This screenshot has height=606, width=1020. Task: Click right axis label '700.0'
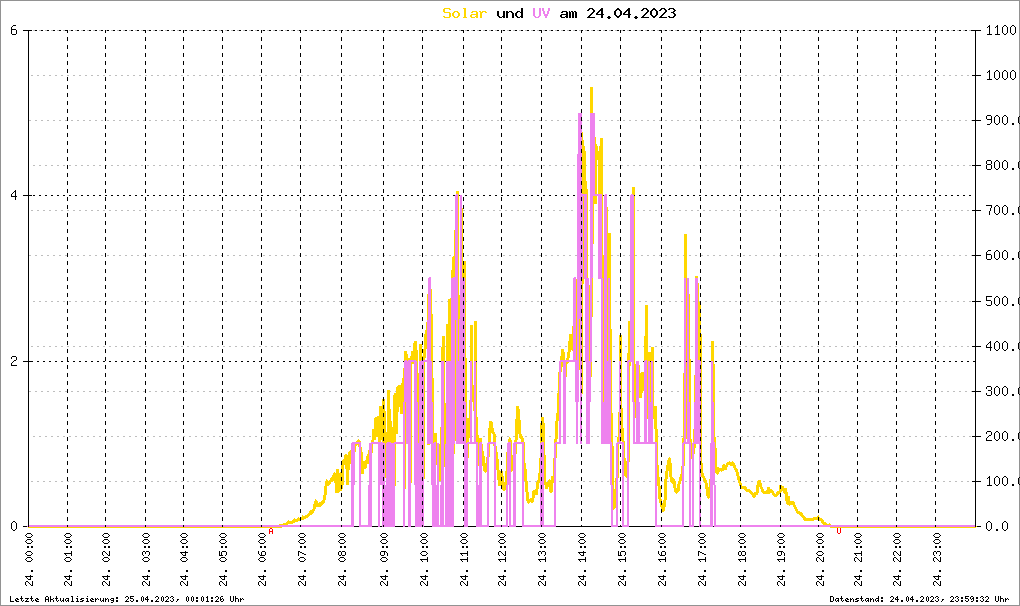pos(1002,211)
